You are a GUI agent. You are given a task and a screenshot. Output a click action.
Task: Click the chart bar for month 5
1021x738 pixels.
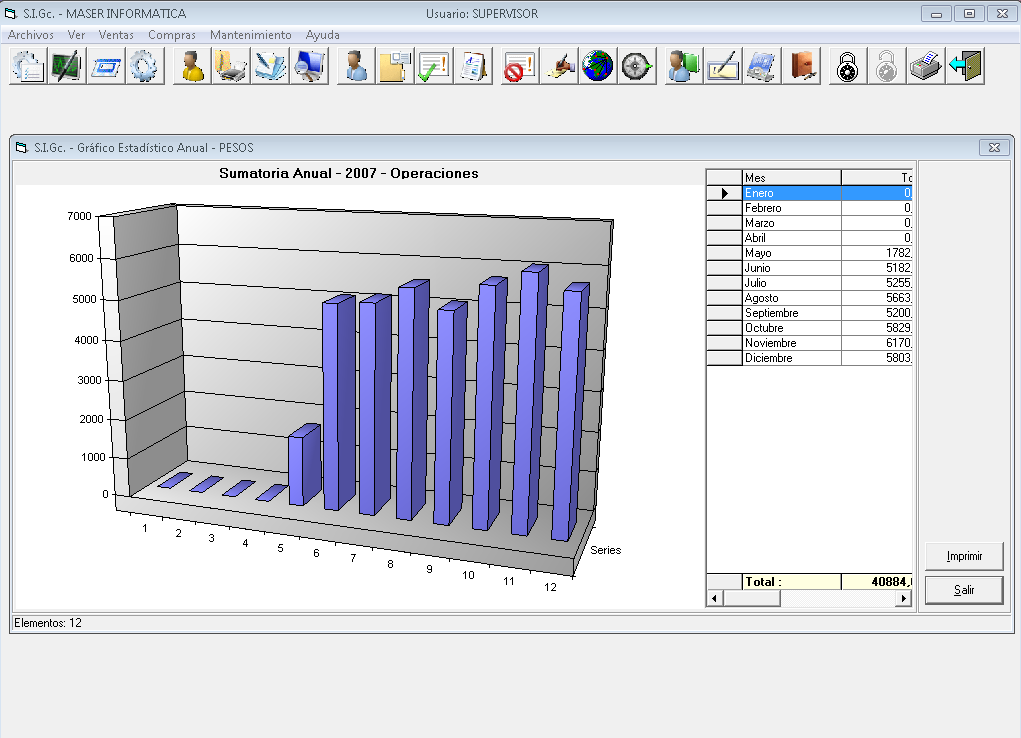(x=304, y=464)
